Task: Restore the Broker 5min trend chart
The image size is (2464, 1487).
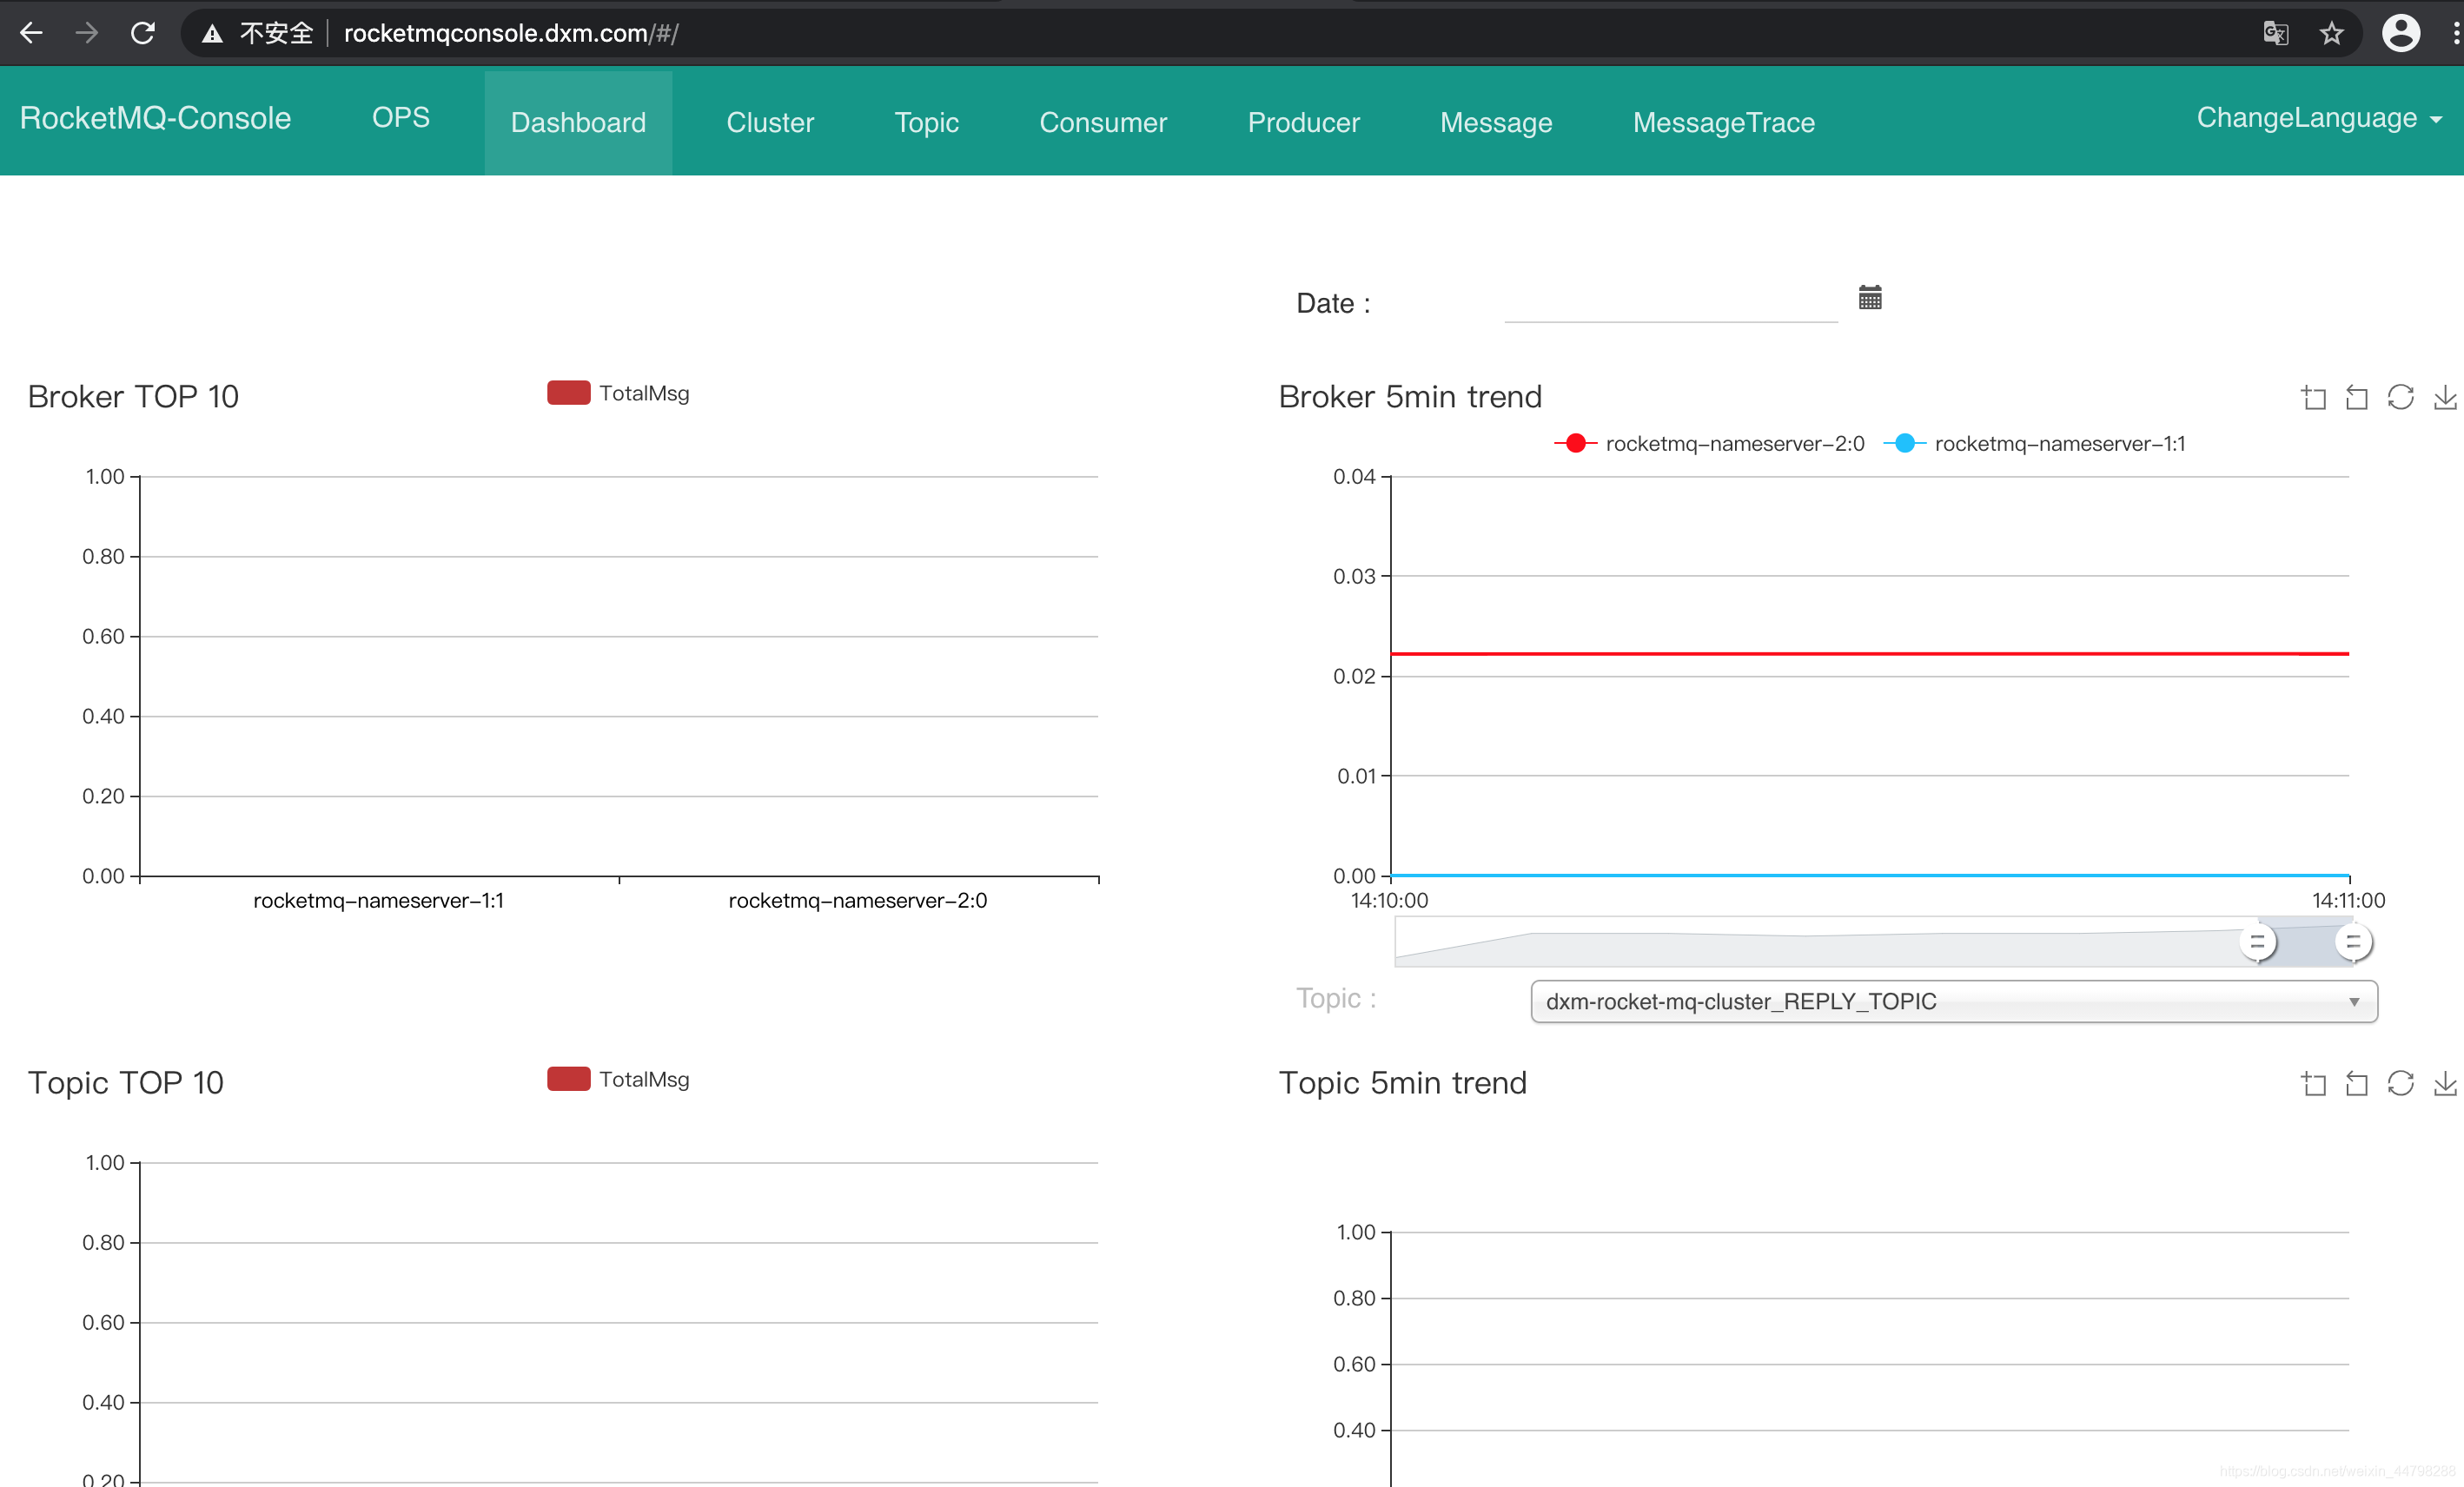Action: (x=2400, y=398)
